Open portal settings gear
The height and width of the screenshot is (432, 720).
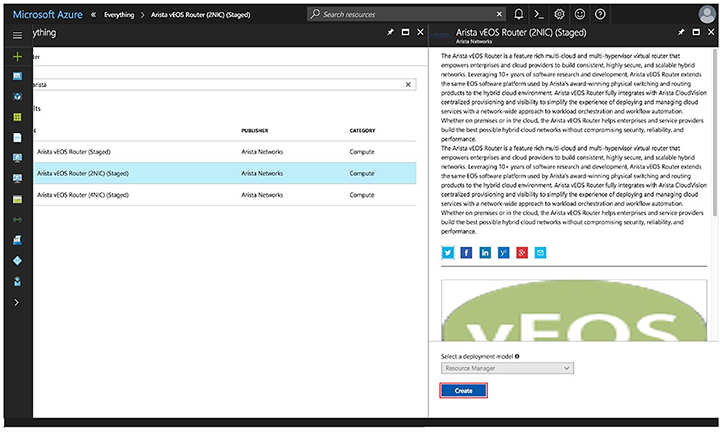click(559, 14)
